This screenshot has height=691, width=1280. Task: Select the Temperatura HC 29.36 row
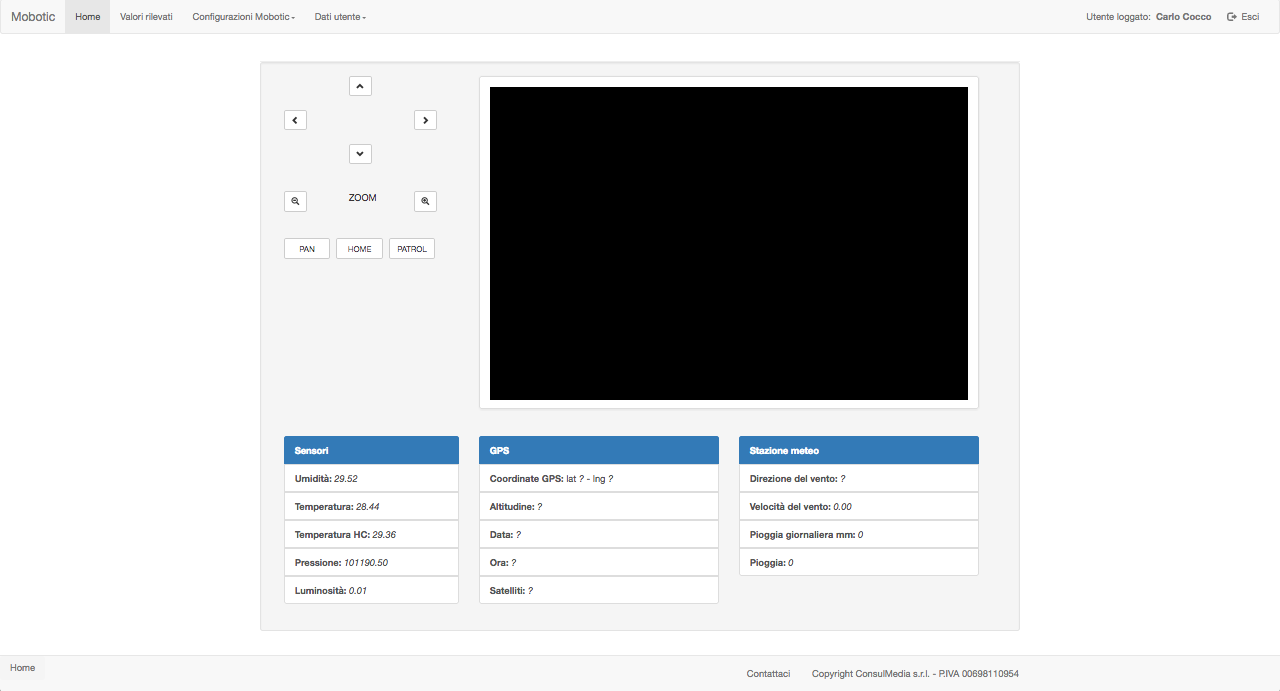371,534
